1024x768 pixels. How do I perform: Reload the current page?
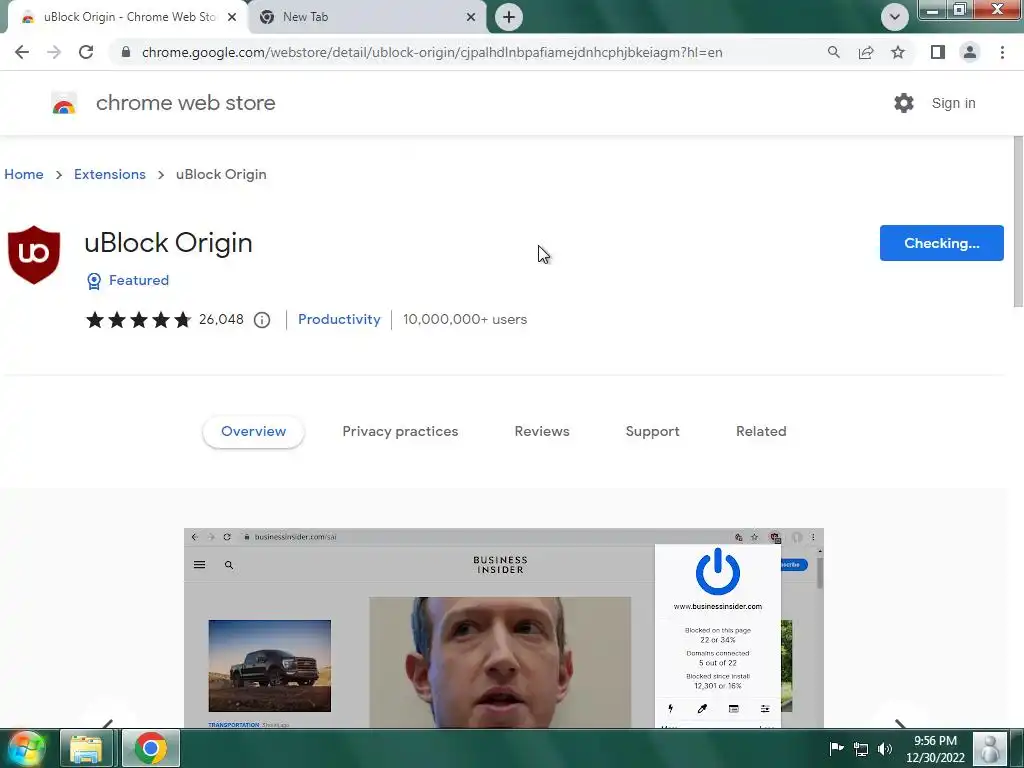(86, 52)
